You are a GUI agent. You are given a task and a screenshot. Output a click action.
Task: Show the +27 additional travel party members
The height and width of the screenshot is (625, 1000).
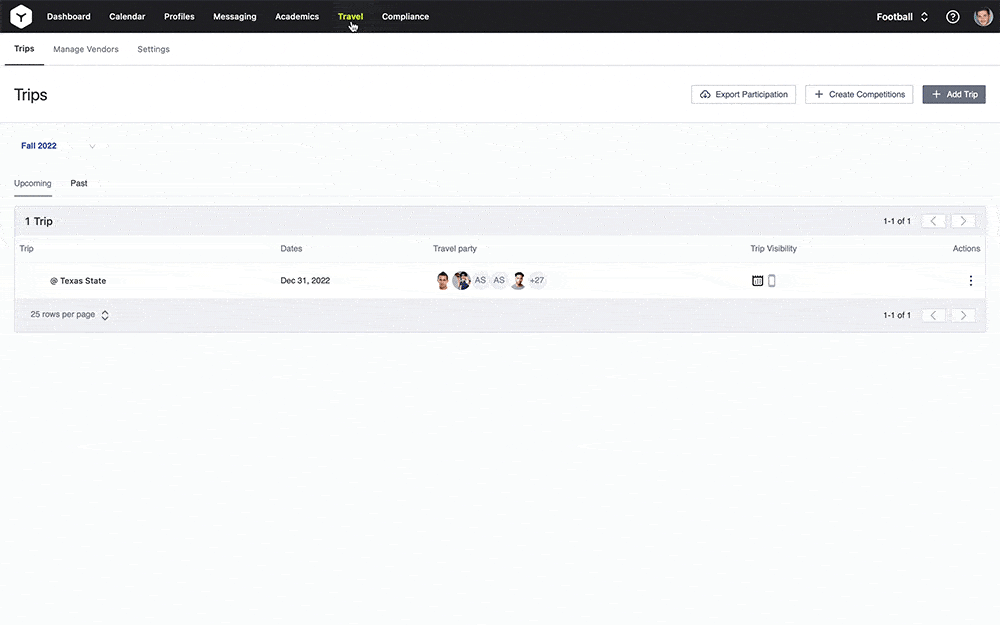pos(537,280)
